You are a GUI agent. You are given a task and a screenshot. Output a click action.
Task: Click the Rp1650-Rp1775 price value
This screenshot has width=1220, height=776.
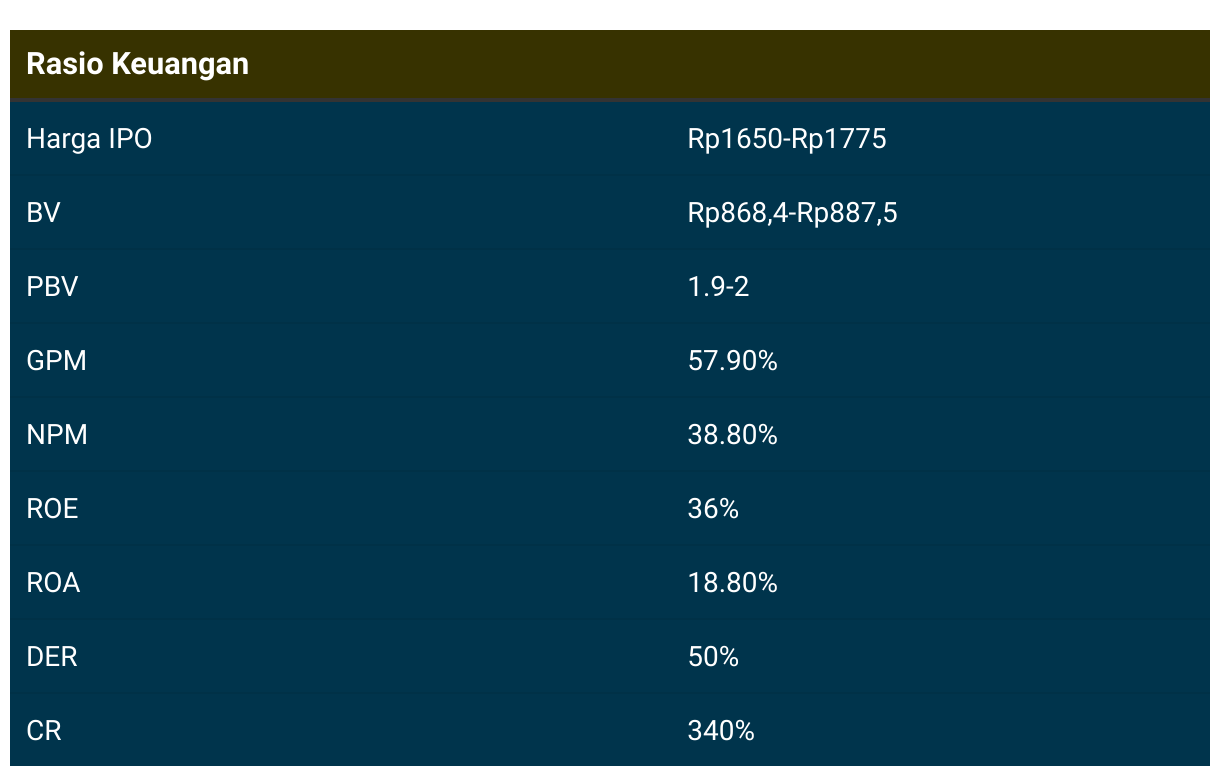click(787, 138)
